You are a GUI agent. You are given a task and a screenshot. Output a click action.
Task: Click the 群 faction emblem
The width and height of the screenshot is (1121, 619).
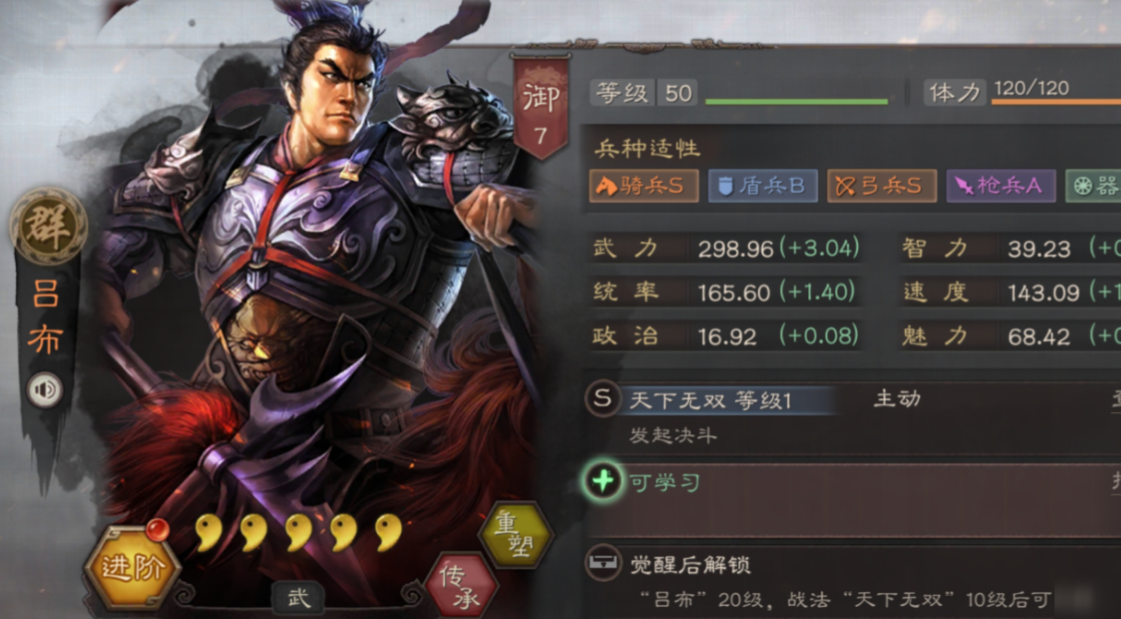pos(49,227)
